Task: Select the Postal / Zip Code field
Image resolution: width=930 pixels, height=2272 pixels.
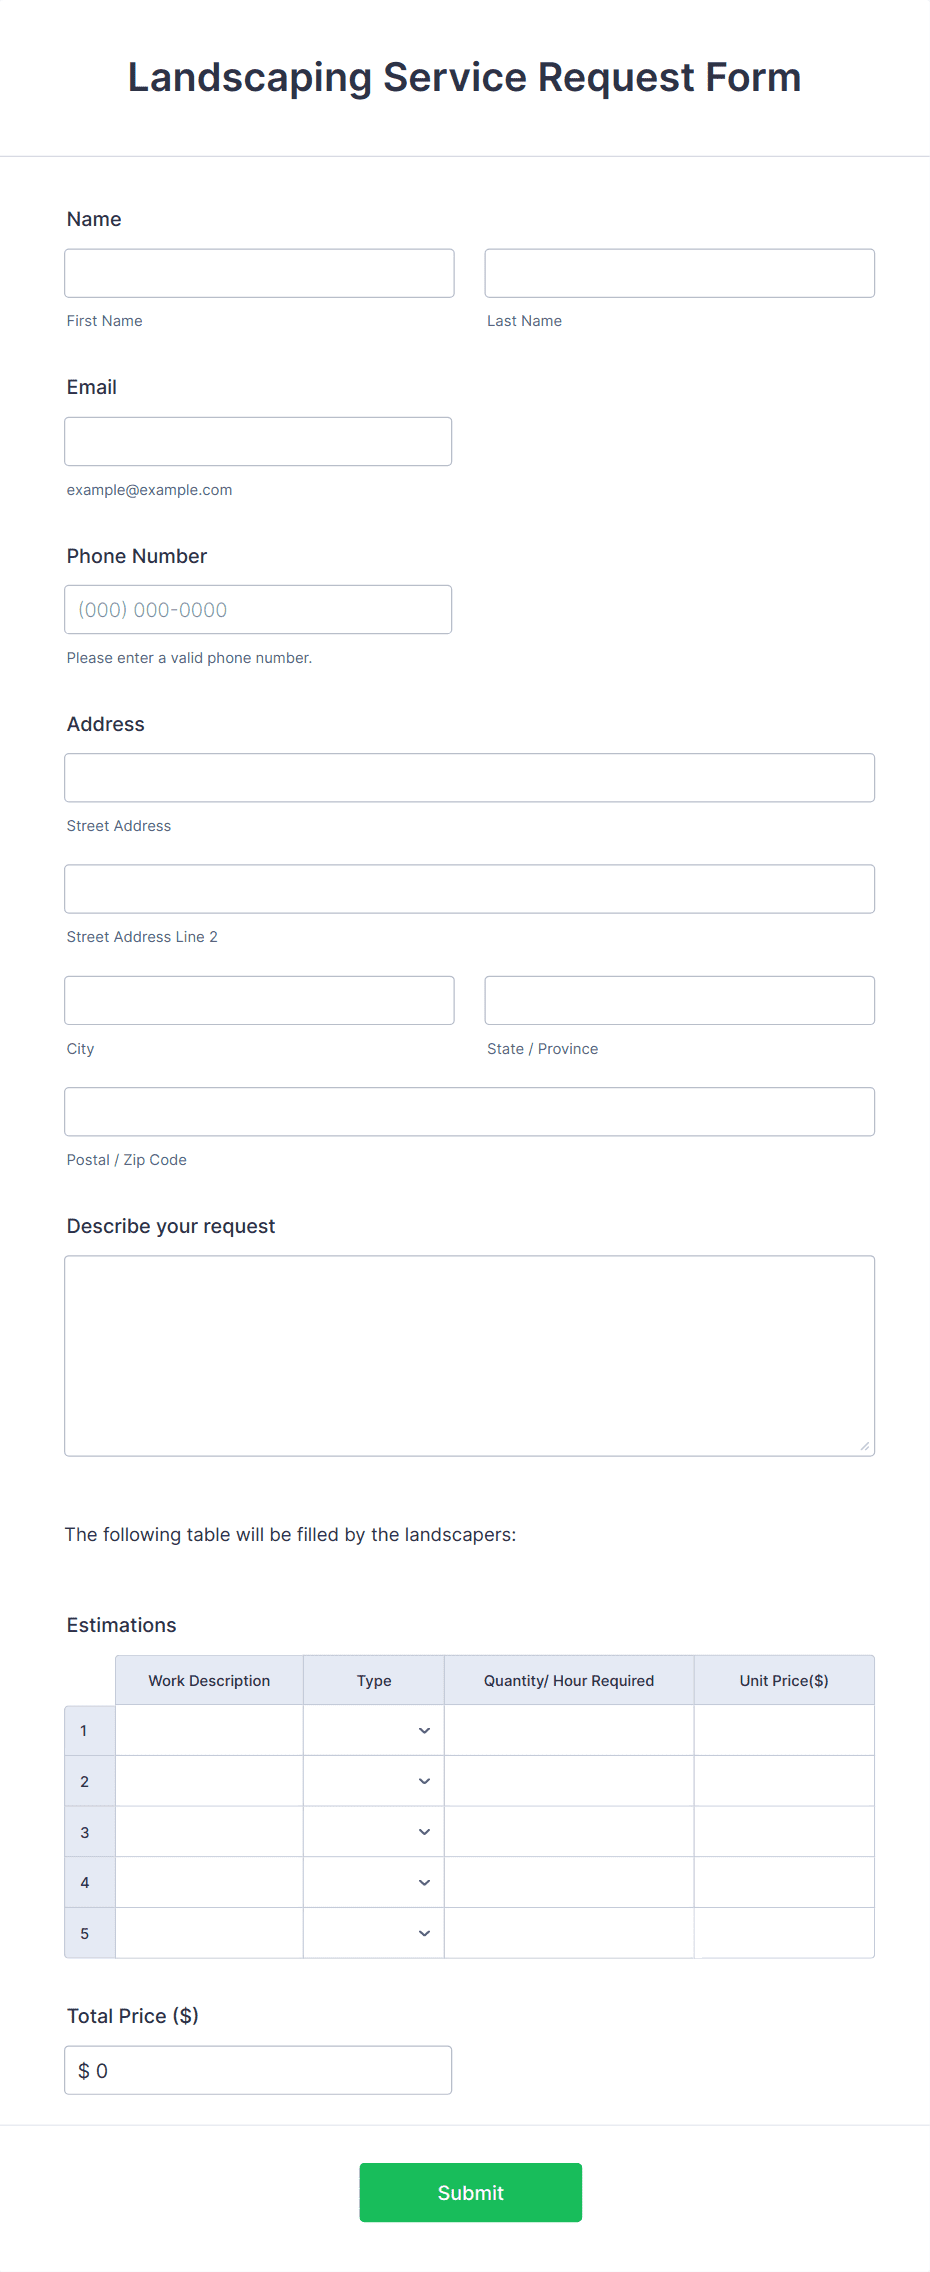Action: click(x=469, y=1111)
